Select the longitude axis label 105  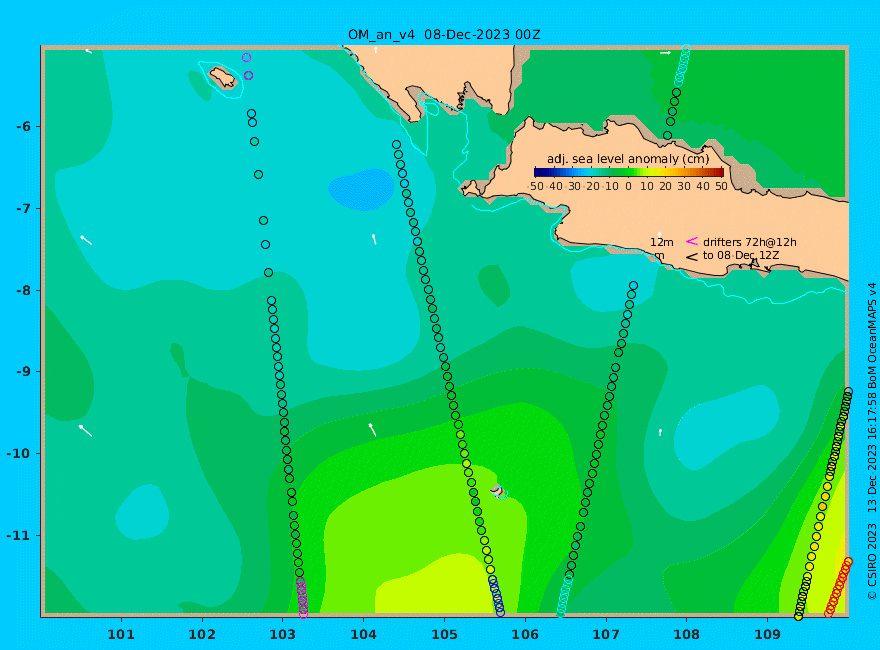[444, 635]
